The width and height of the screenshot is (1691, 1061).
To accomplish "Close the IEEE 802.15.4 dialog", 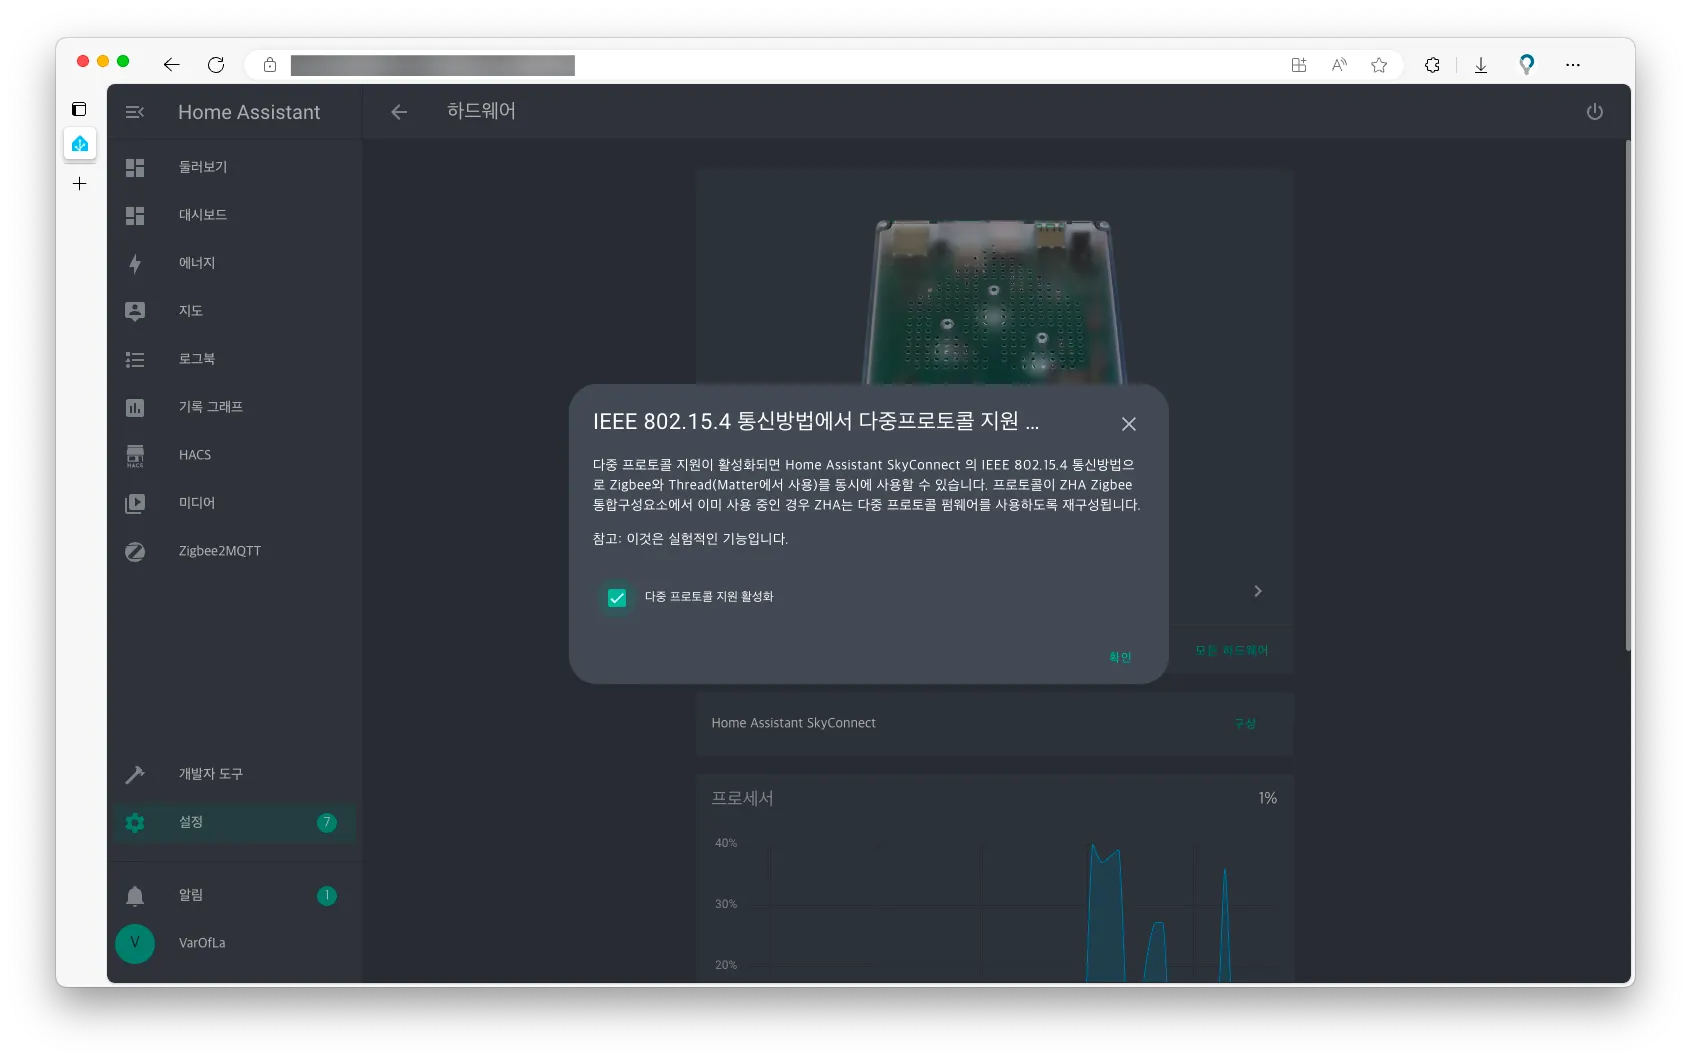I will click(1129, 424).
